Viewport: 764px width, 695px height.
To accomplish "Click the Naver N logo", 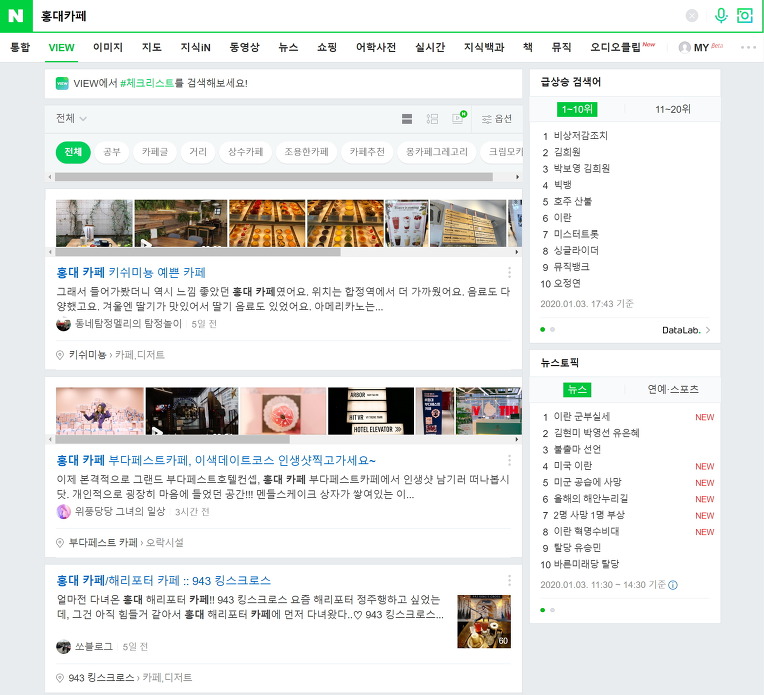I will point(16,16).
